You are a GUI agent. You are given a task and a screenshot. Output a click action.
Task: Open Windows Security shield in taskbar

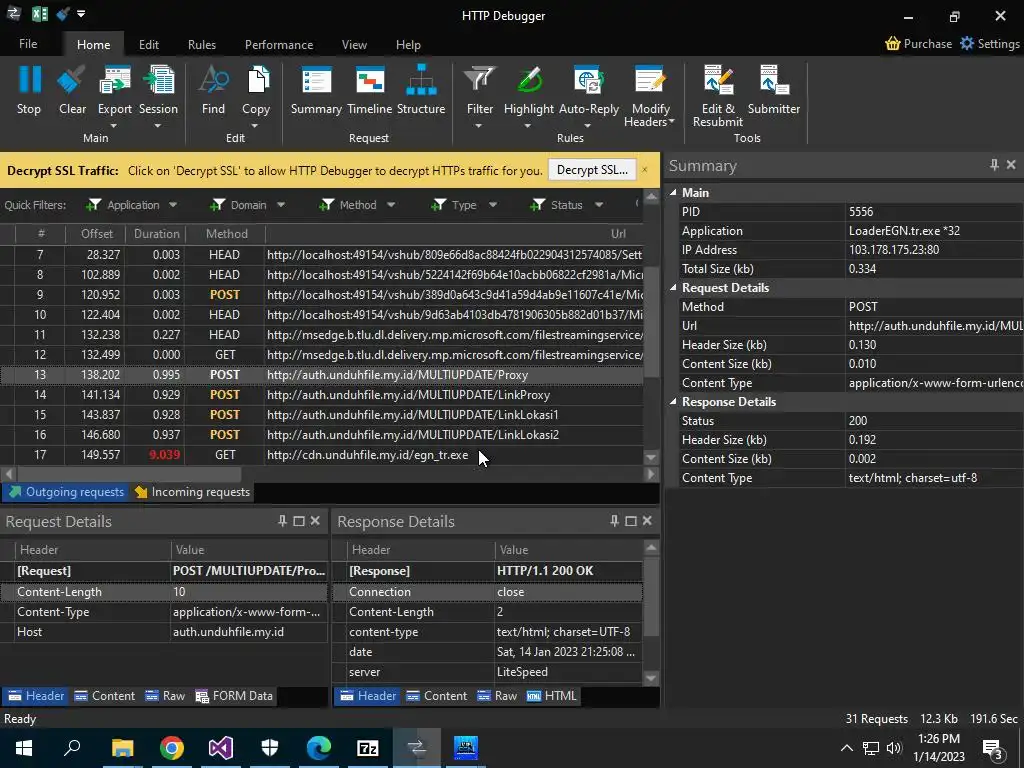pos(270,748)
